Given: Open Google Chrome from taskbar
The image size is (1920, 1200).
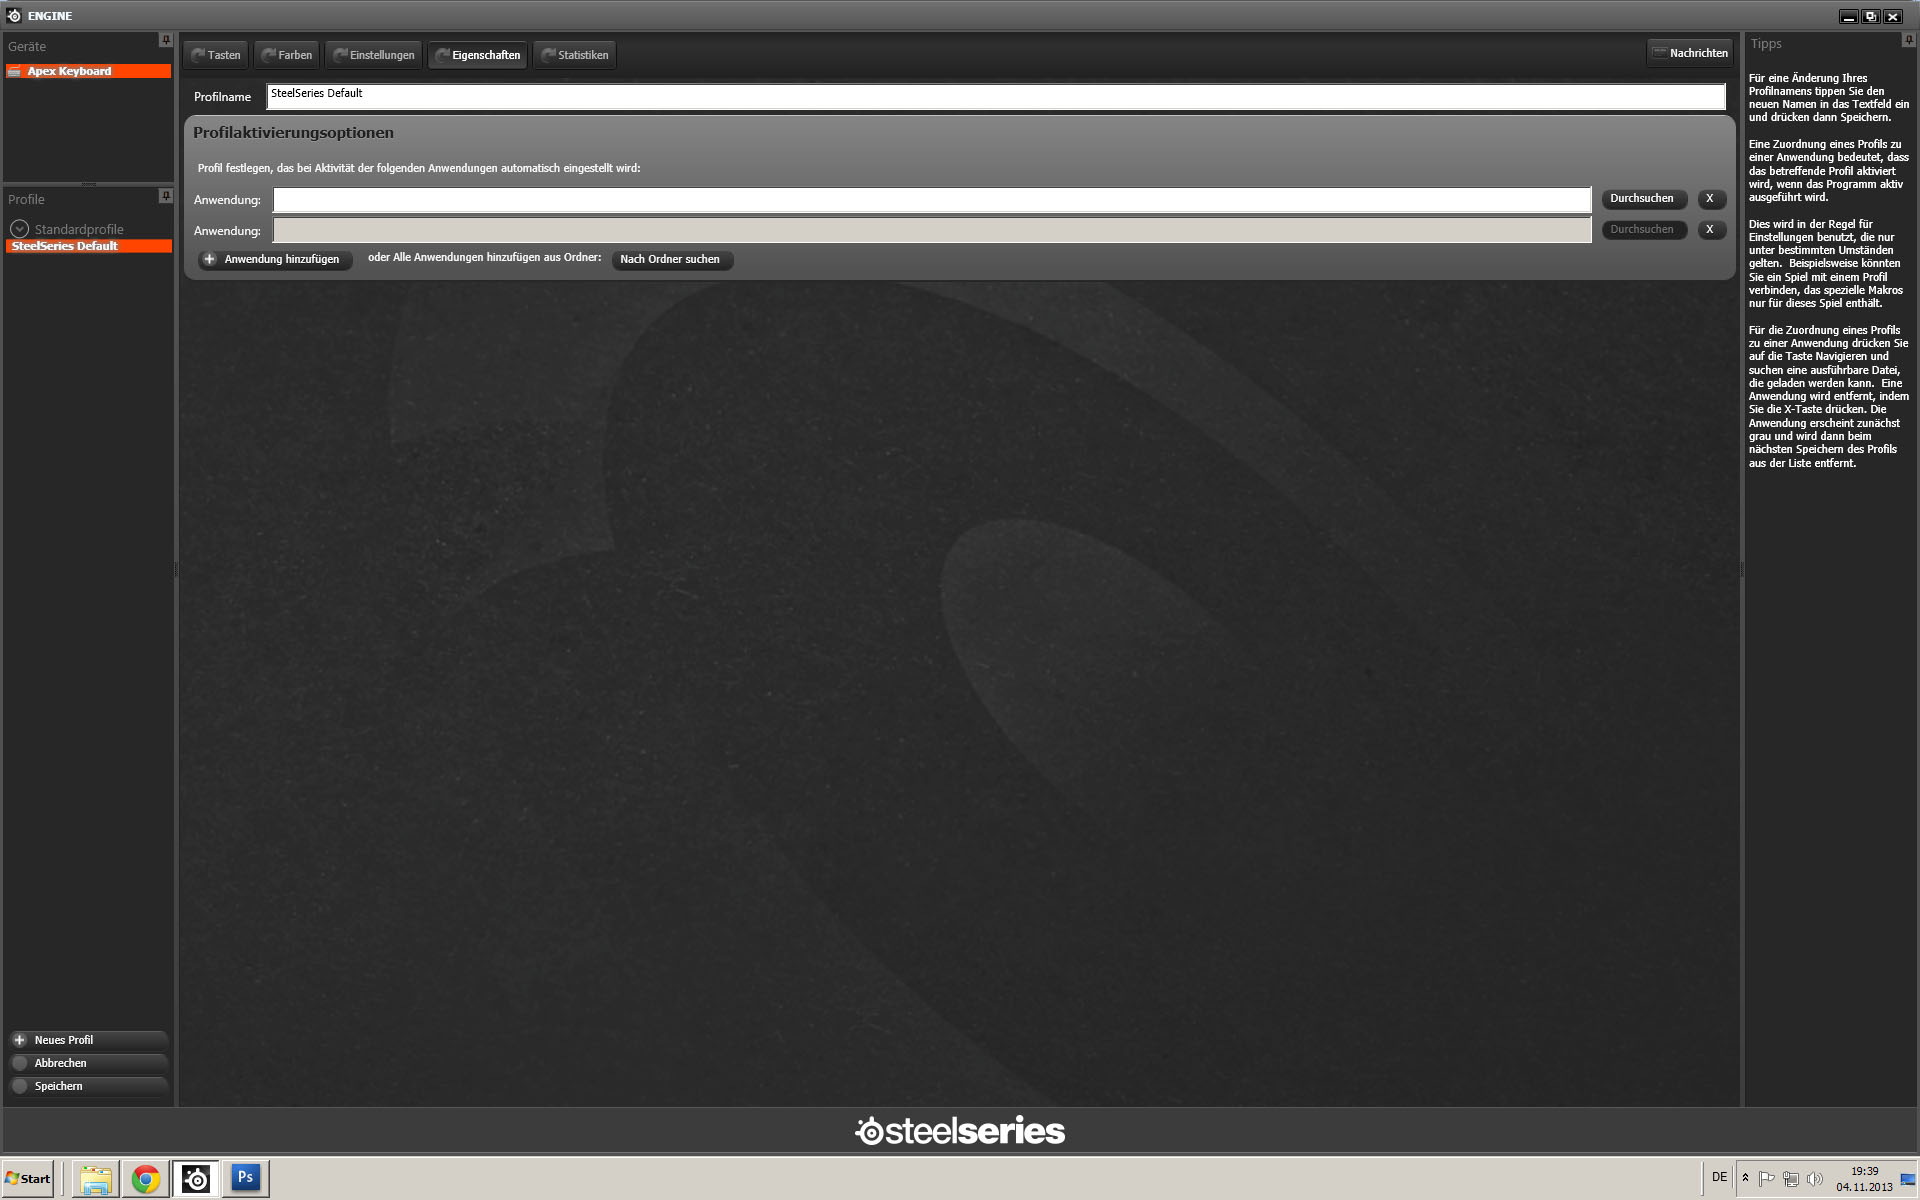Looking at the screenshot, I should point(146,1180).
